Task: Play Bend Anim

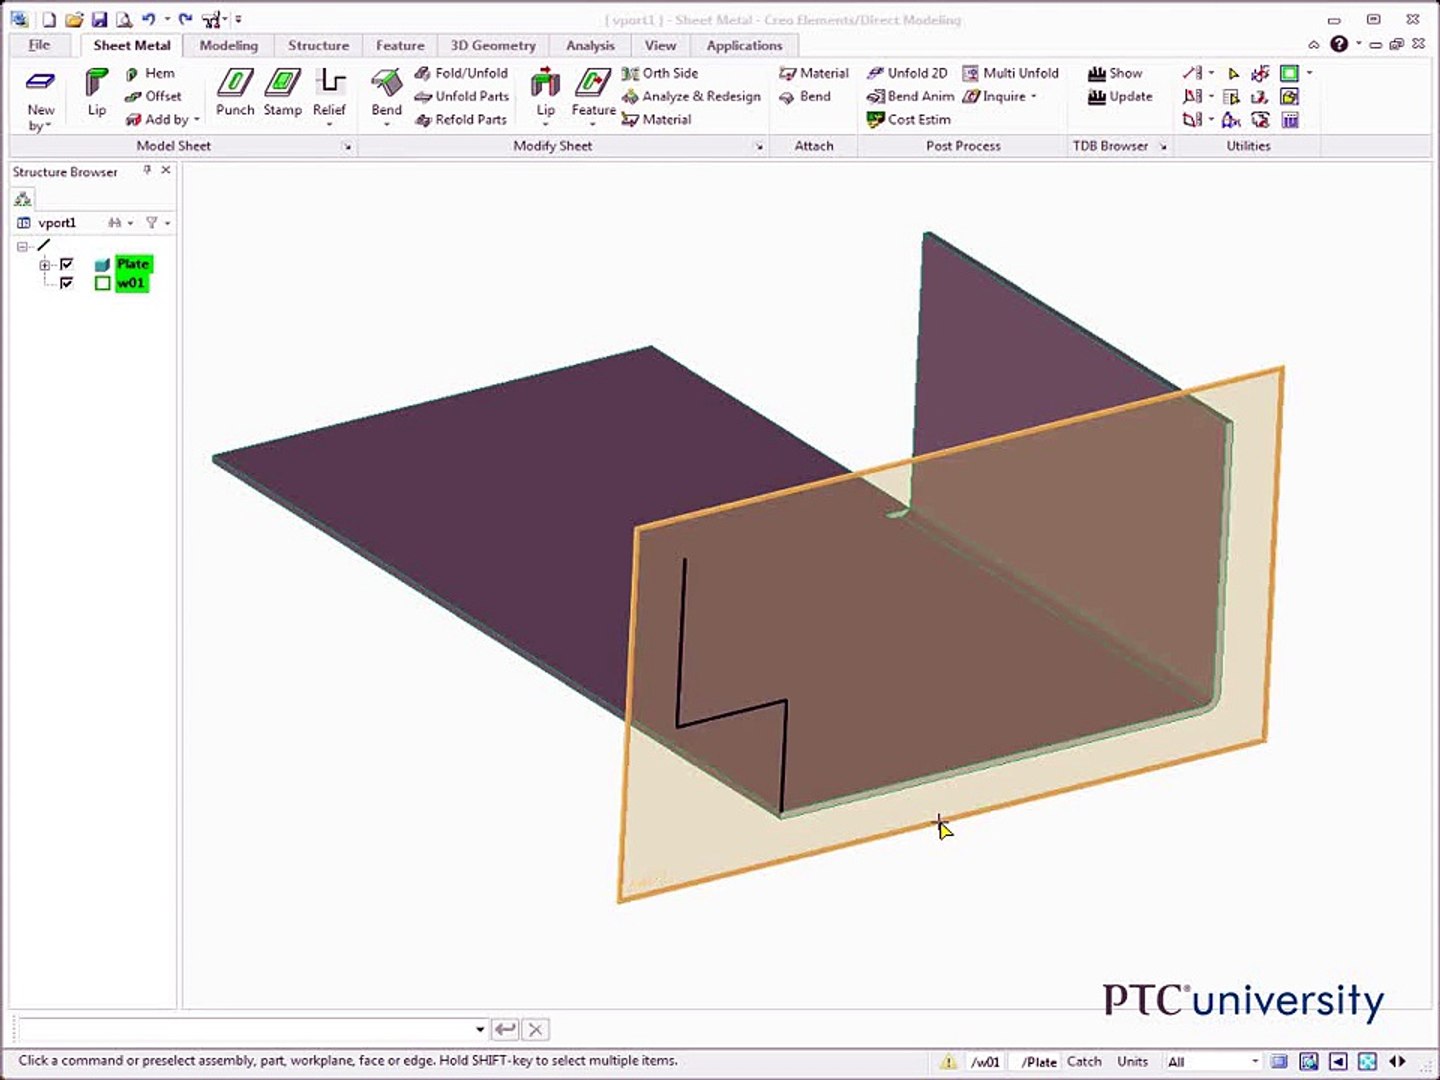Action: pos(910,96)
